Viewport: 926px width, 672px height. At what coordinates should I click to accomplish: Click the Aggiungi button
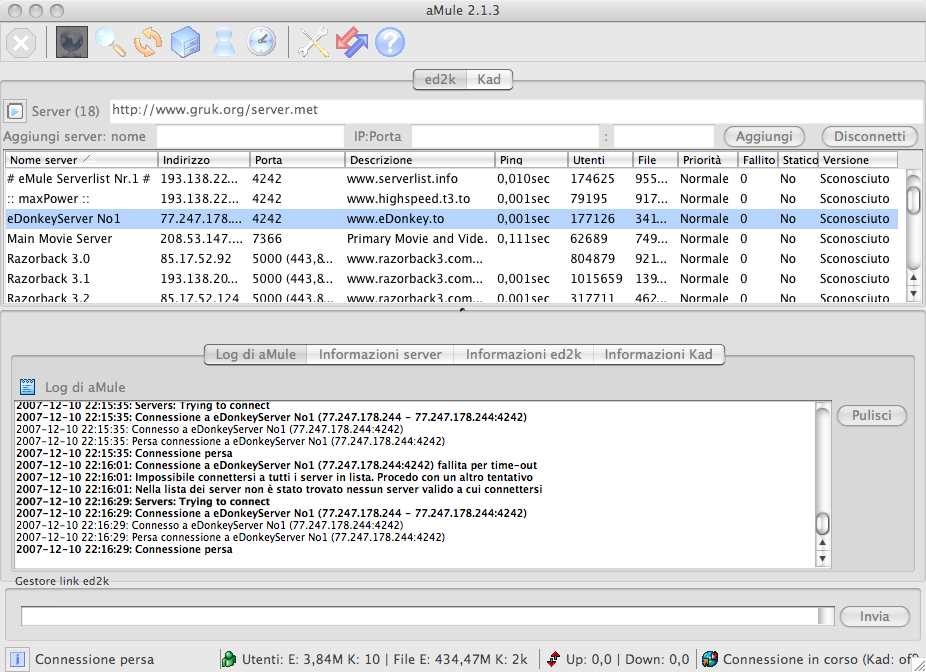point(764,136)
